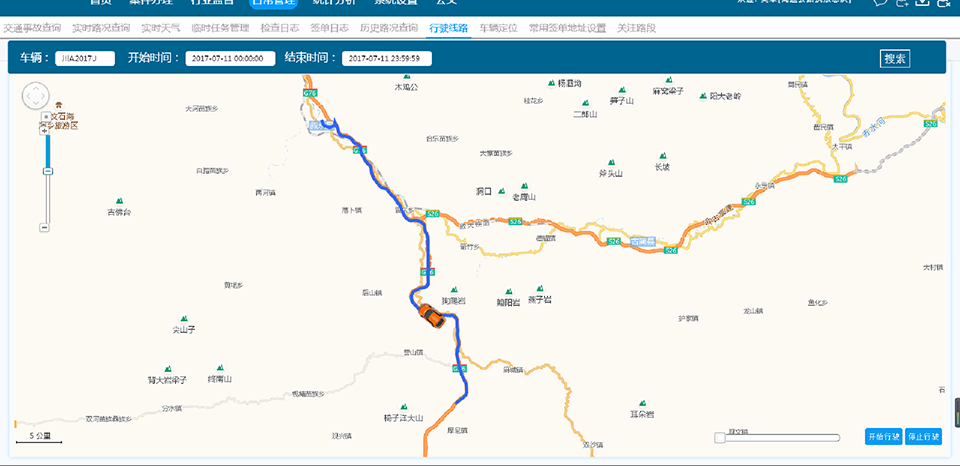The width and height of the screenshot is (960, 466).
Task: Click the map pan compass control
Action: [34, 96]
